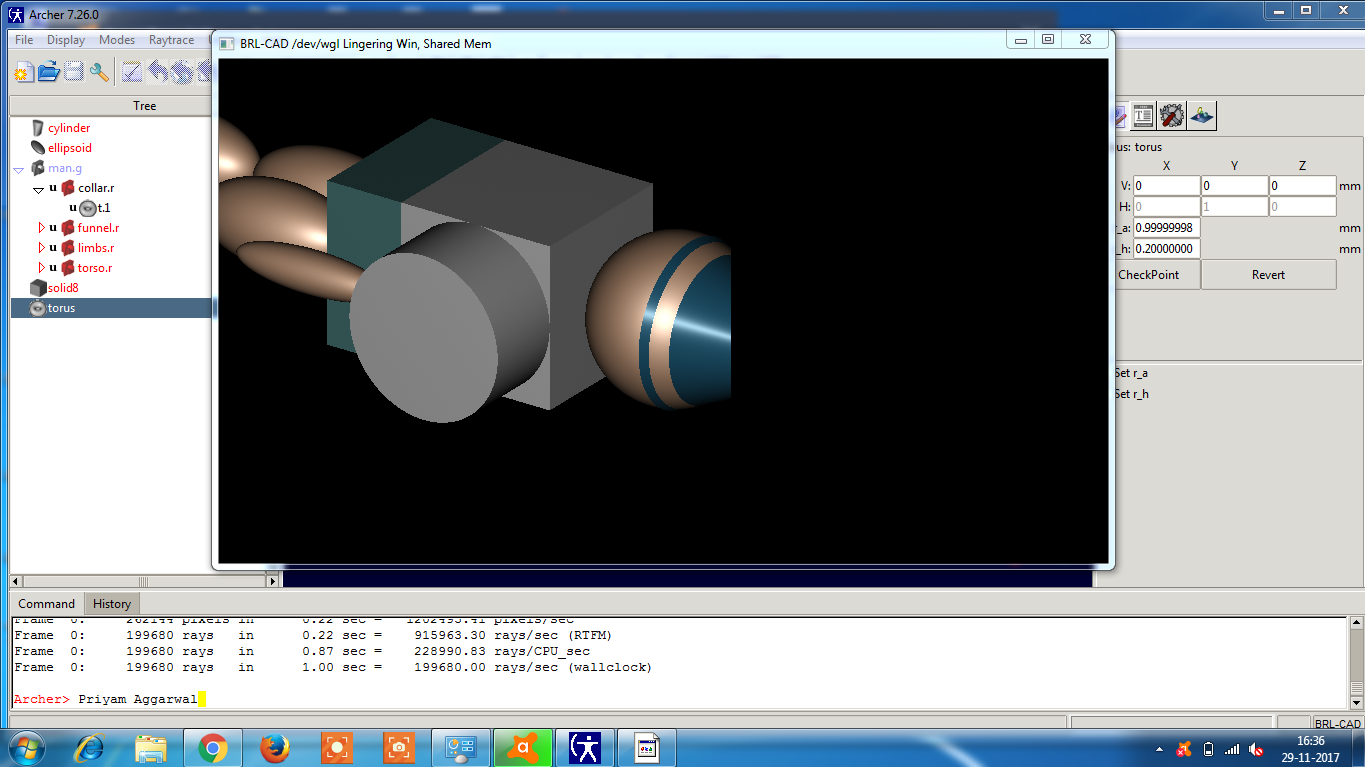Select the t.1 torus child node
The image size is (1365, 767).
pyautogui.click(x=103, y=208)
